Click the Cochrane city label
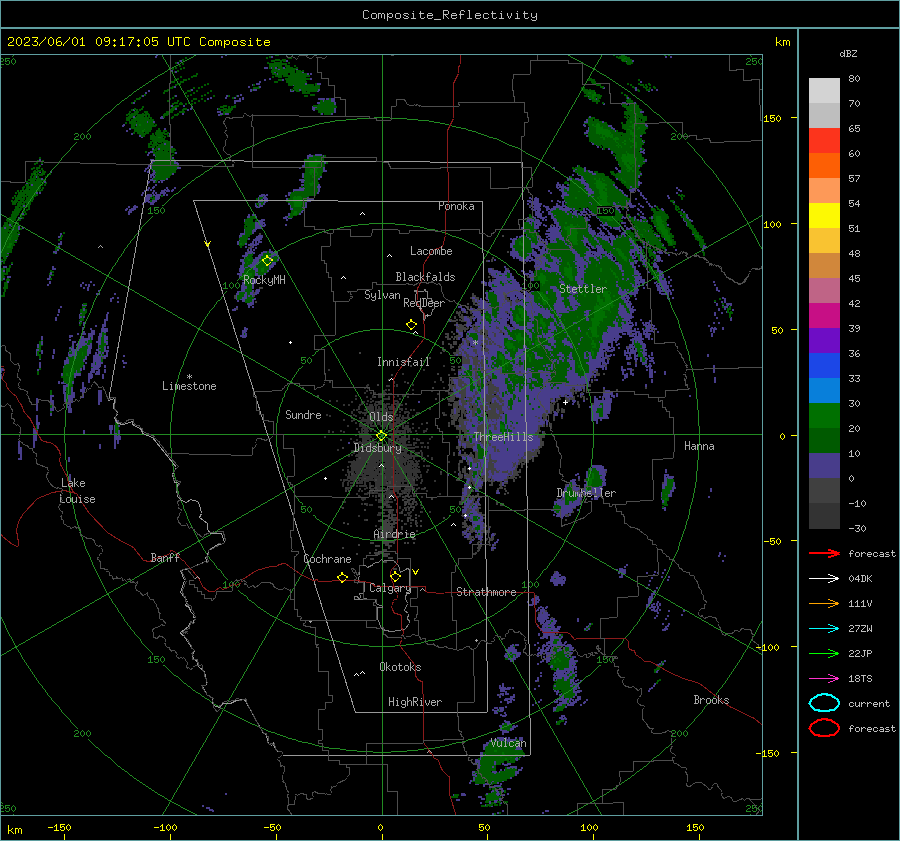This screenshot has width=900, height=841. 327,559
